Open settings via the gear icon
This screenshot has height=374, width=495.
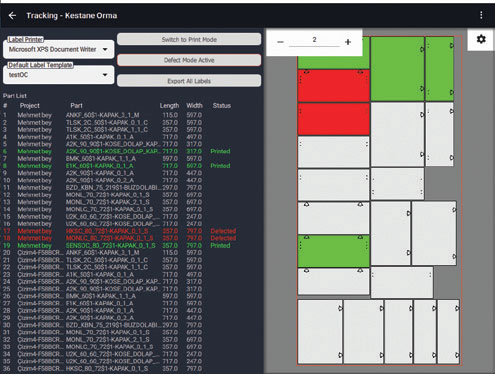click(x=481, y=39)
